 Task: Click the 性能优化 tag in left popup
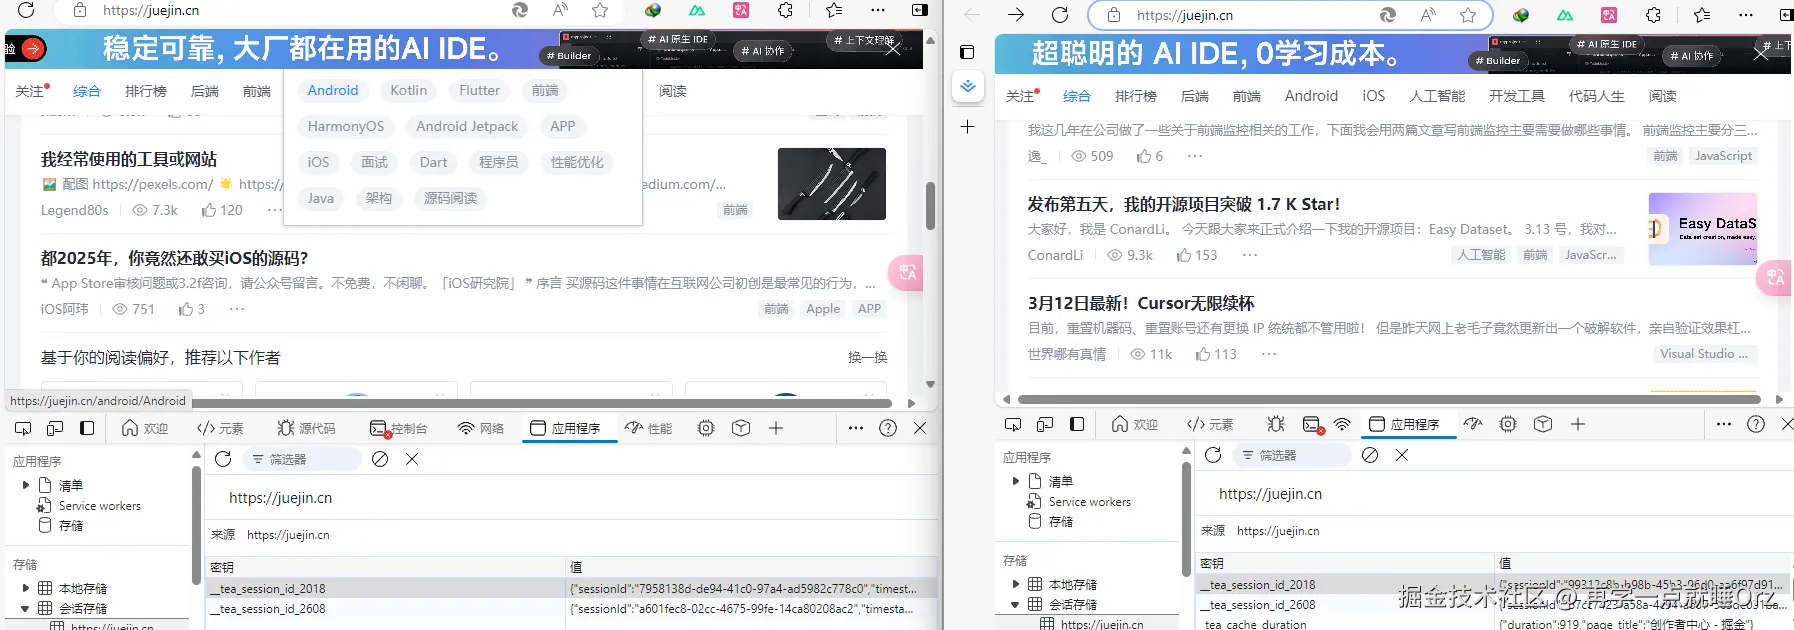click(x=577, y=162)
